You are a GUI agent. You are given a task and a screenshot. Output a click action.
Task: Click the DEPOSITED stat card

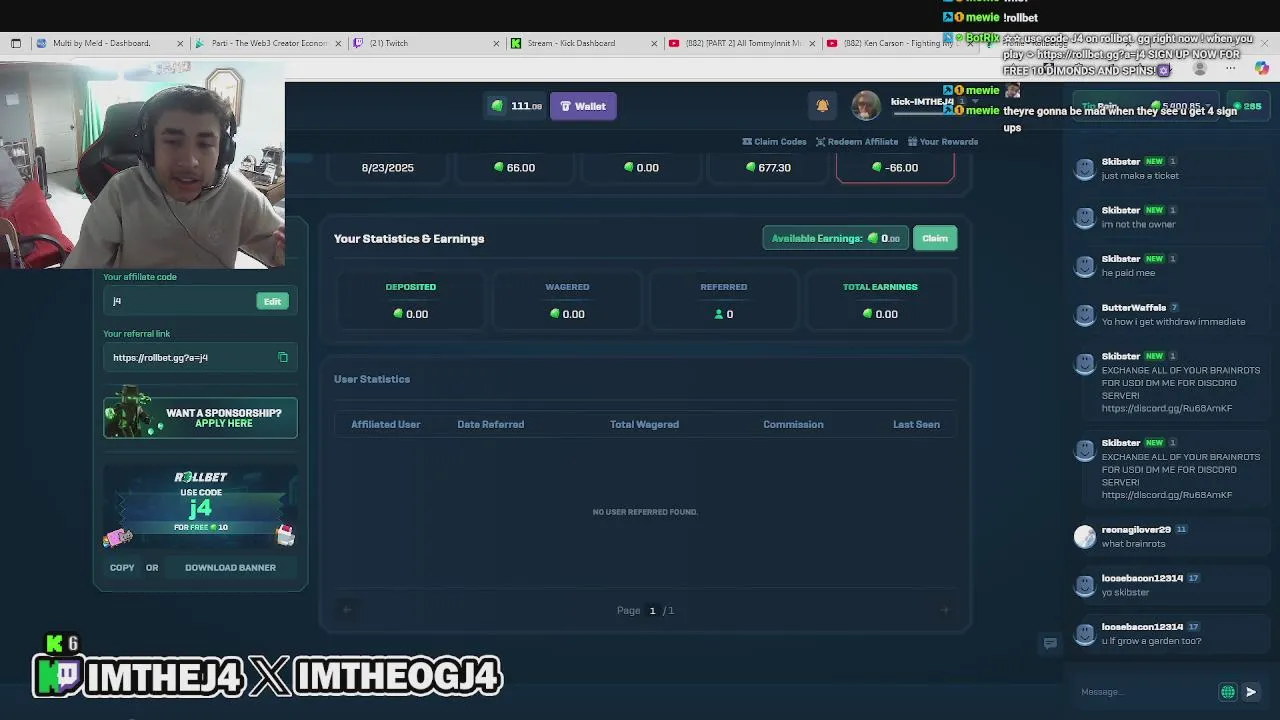[x=411, y=301]
